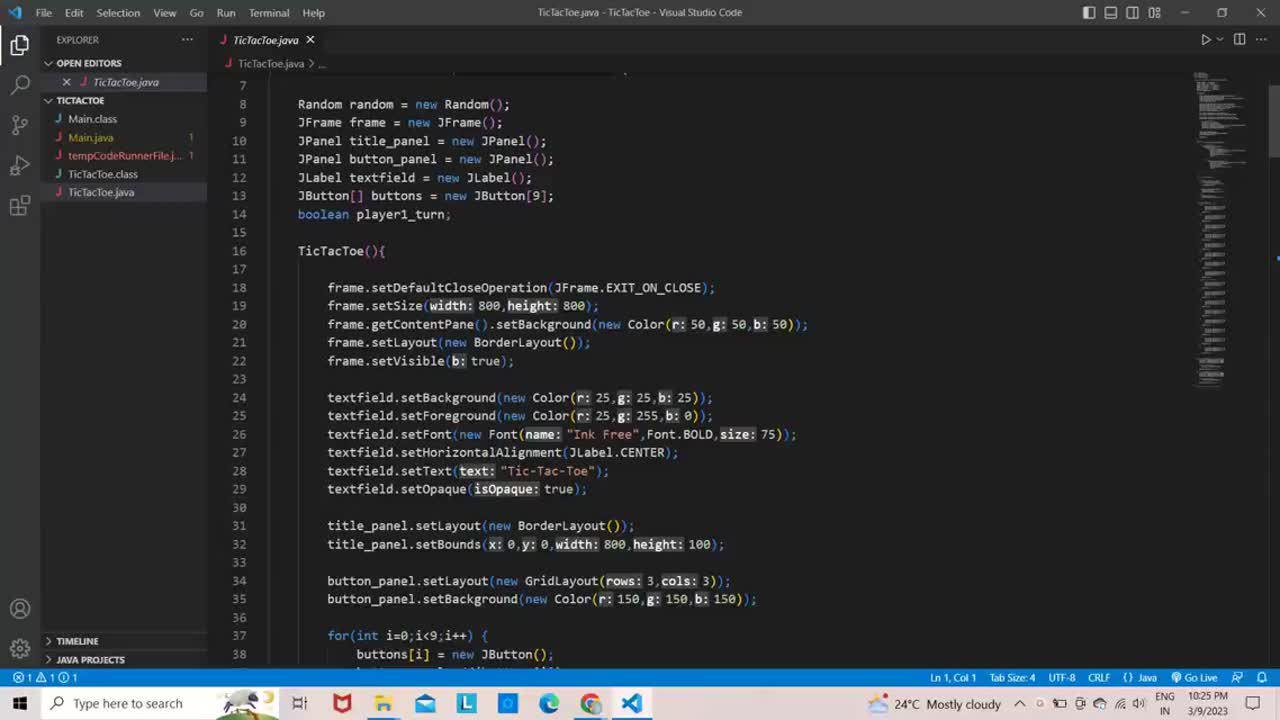Customize layout icon in title bar
This screenshot has width=1280, height=720.
pyautogui.click(x=1155, y=13)
